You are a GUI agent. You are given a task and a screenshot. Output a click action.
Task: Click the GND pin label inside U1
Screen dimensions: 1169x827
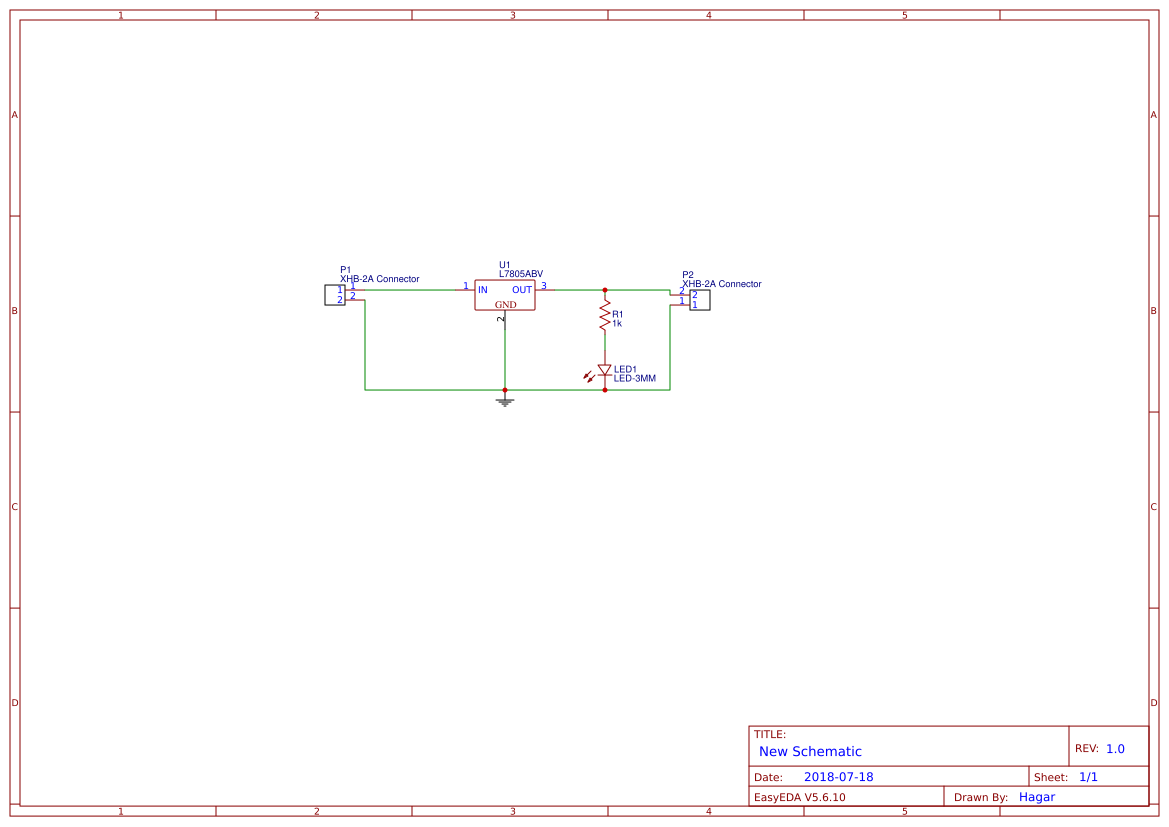point(506,304)
